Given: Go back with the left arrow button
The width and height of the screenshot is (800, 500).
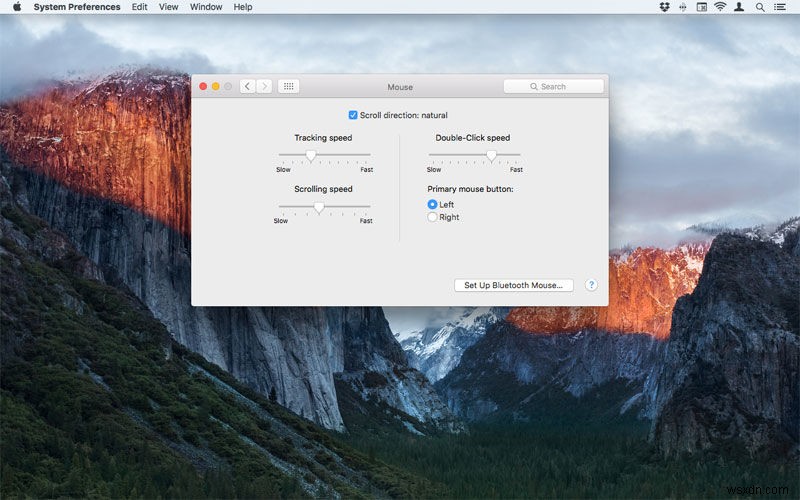Looking at the screenshot, I should 248,87.
